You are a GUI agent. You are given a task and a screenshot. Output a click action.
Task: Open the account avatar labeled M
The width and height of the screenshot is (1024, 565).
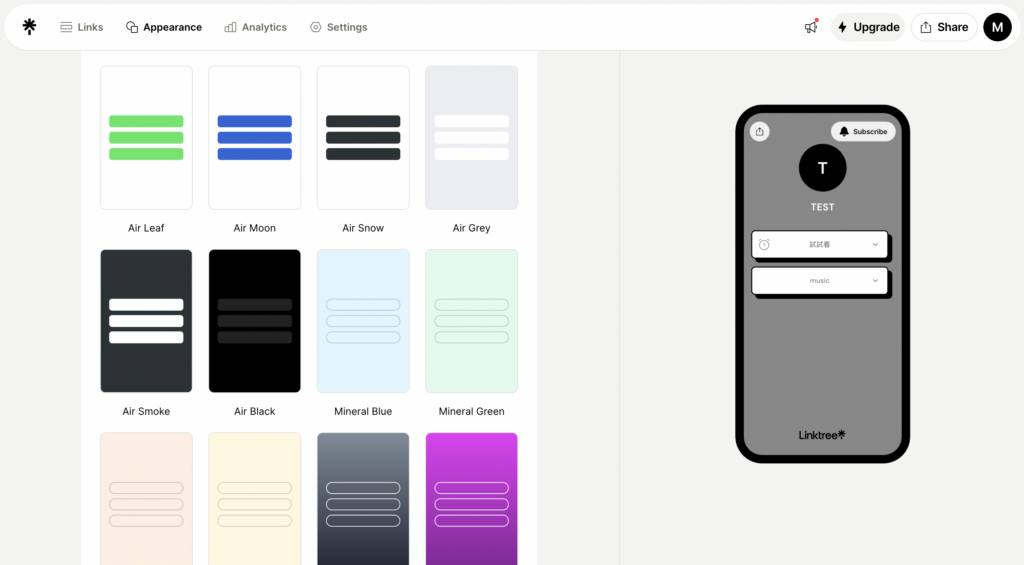tap(997, 27)
